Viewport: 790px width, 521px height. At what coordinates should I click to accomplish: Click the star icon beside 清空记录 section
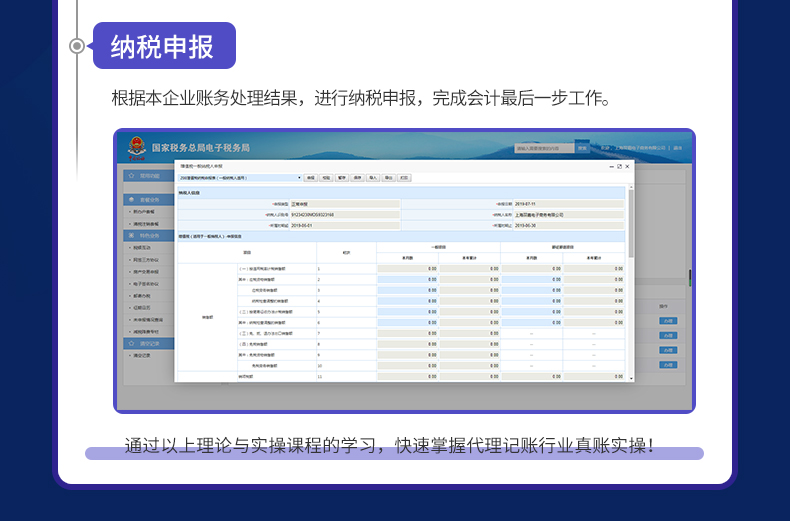coord(130,343)
